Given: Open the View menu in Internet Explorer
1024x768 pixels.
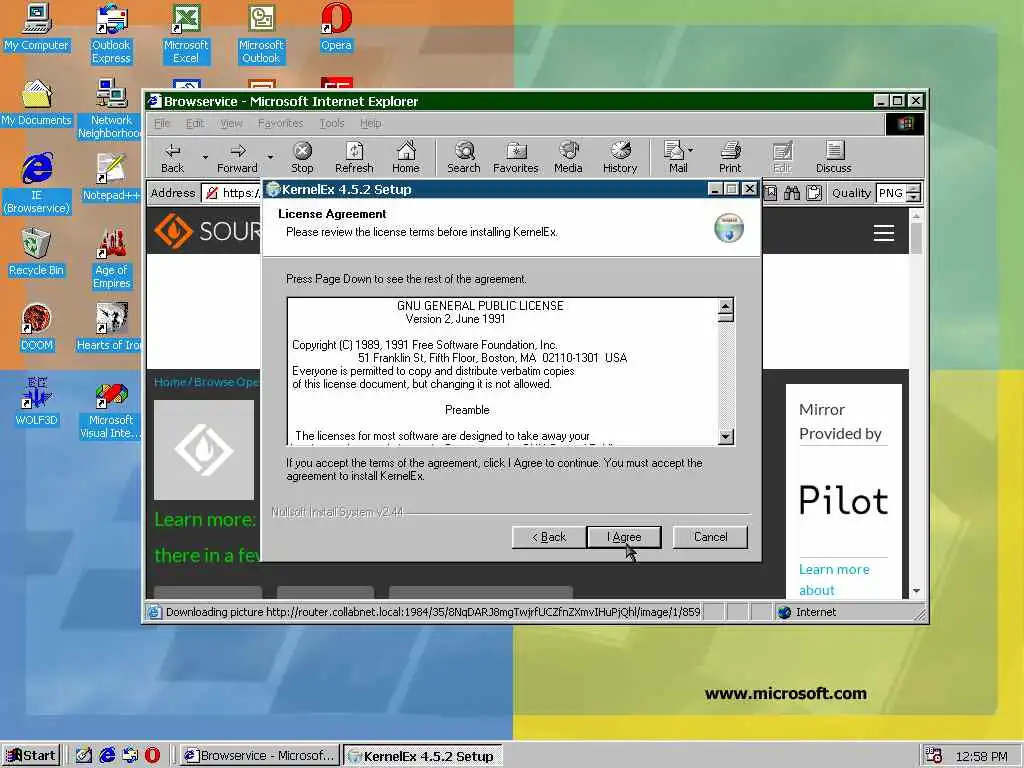Looking at the screenshot, I should [x=231, y=123].
